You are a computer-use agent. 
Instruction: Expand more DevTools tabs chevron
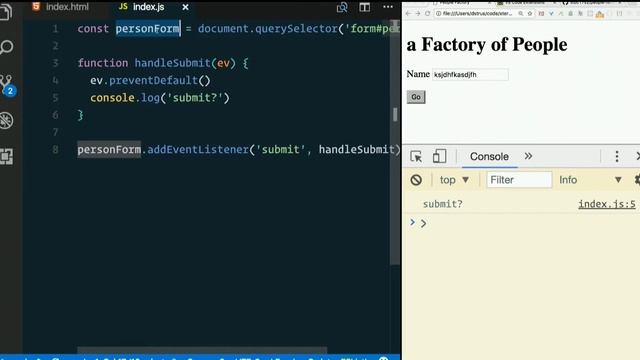pos(528,156)
